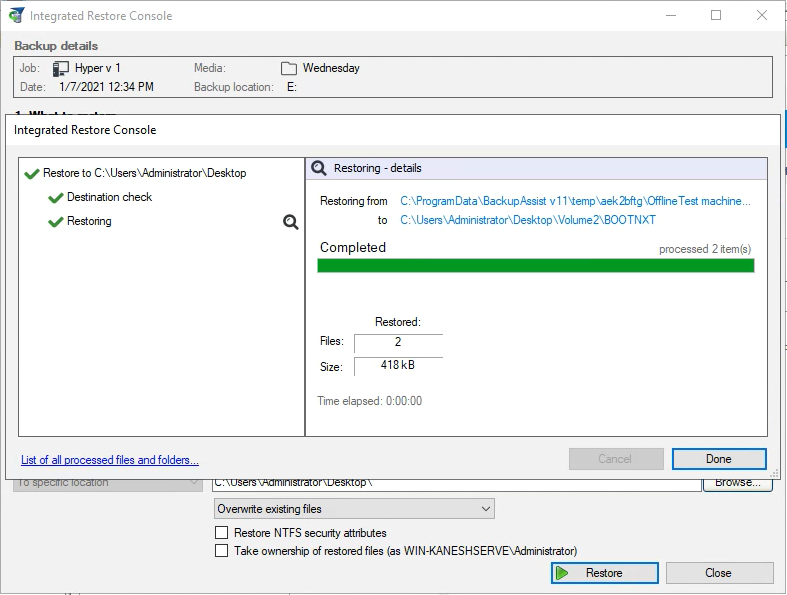Click the destination path text field

455,484
